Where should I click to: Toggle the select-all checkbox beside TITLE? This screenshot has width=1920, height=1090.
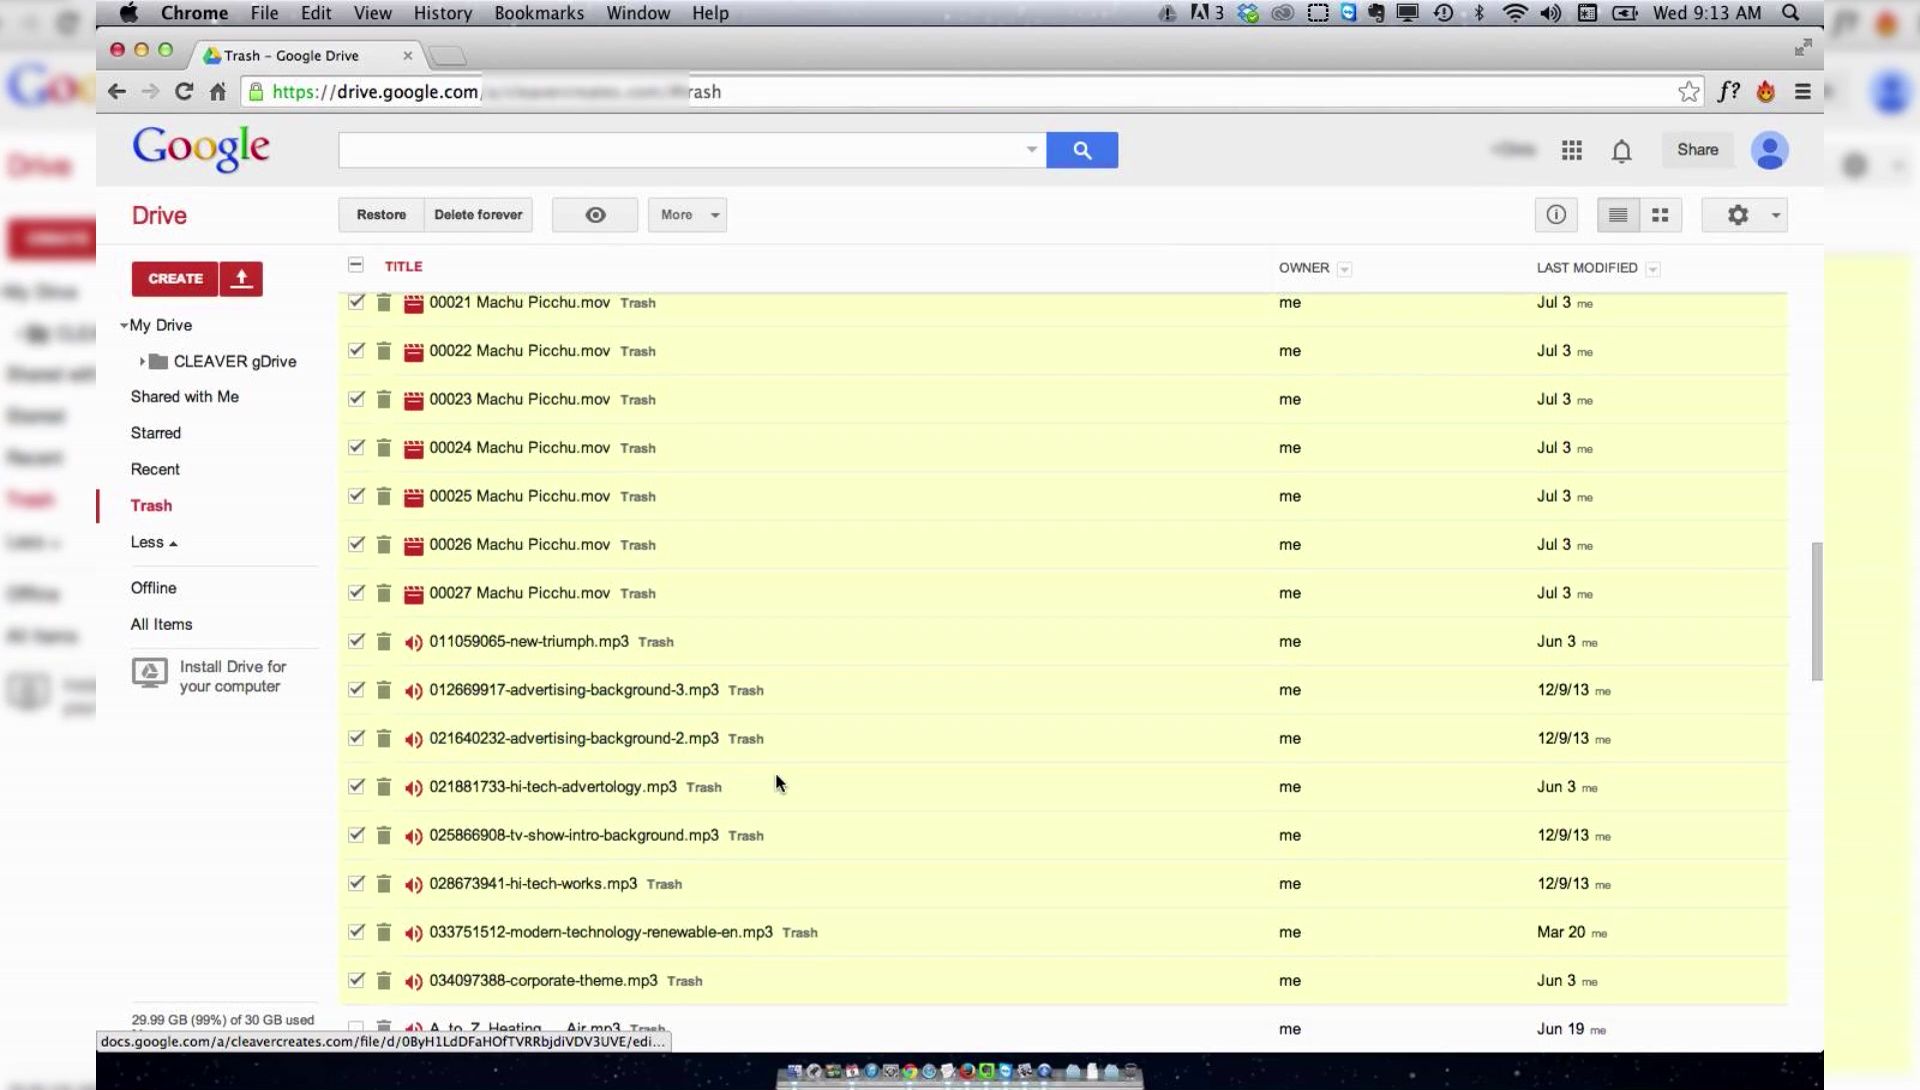356,265
